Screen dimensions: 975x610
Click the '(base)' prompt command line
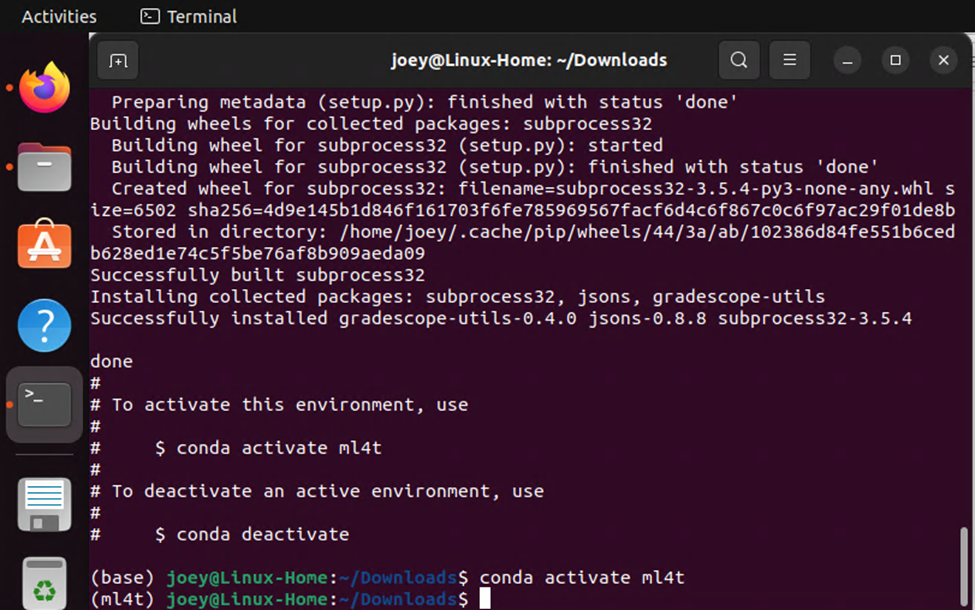(x=387, y=577)
